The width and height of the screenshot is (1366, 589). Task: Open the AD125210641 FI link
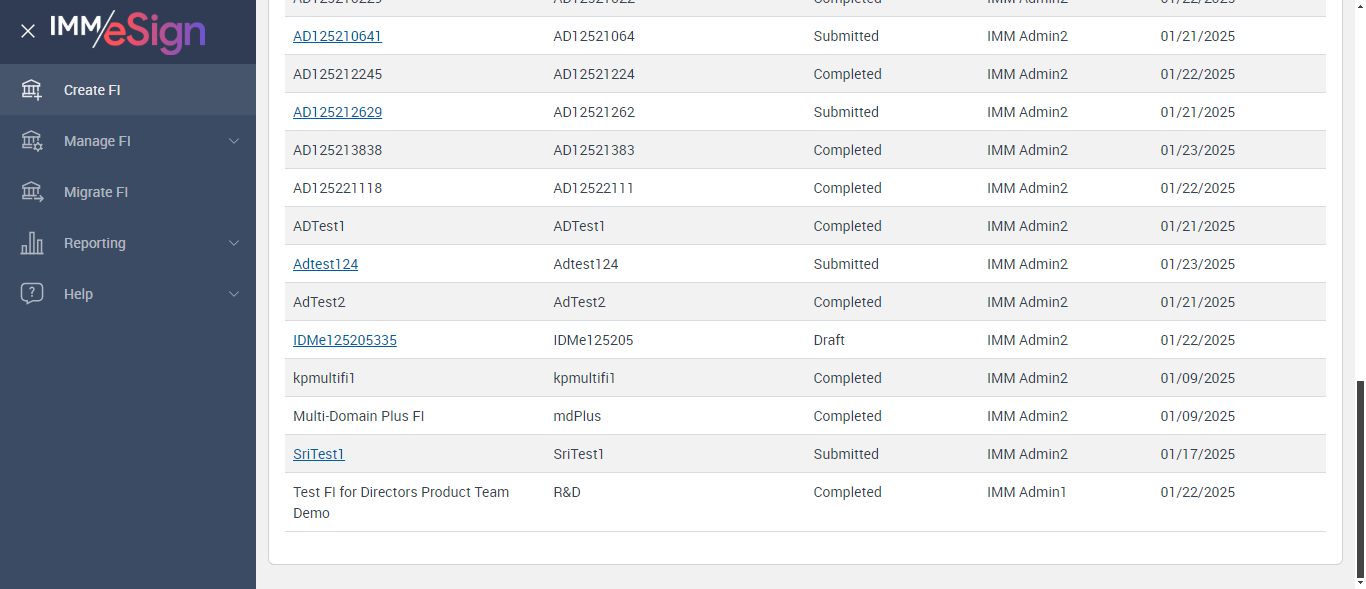pyautogui.click(x=337, y=36)
